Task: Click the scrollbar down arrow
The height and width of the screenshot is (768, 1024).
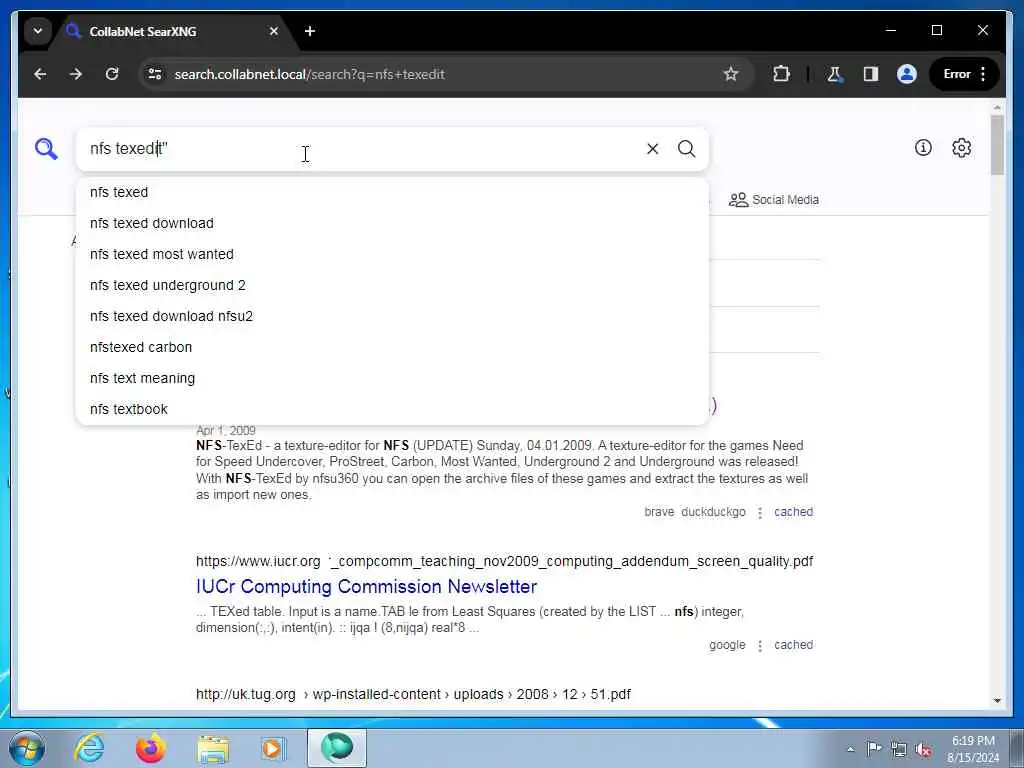Action: 997,701
